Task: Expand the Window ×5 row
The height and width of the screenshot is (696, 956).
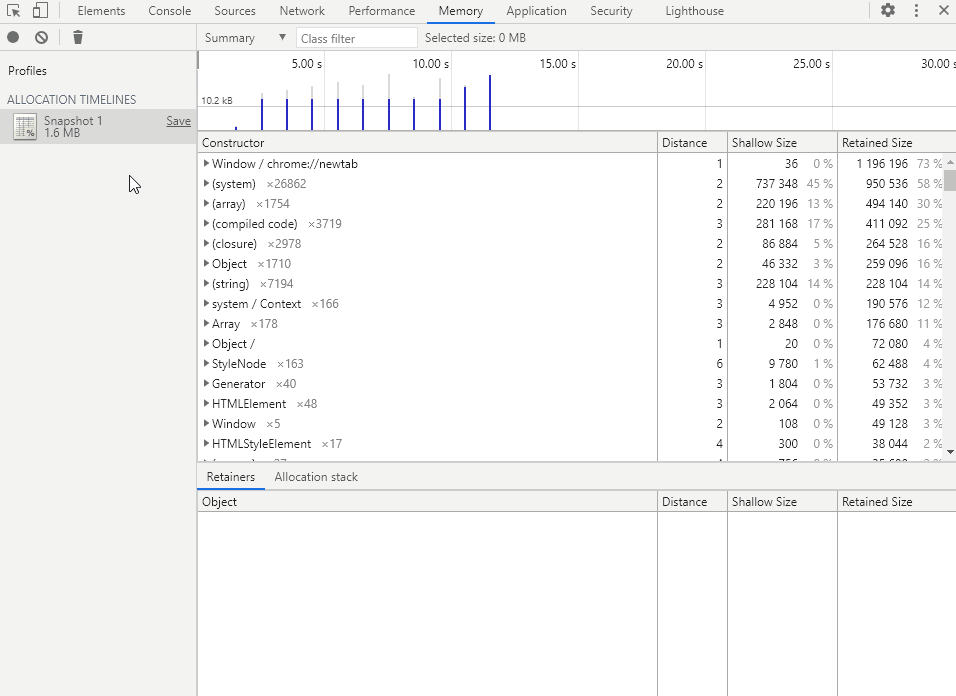Action: tap(206, 424)
